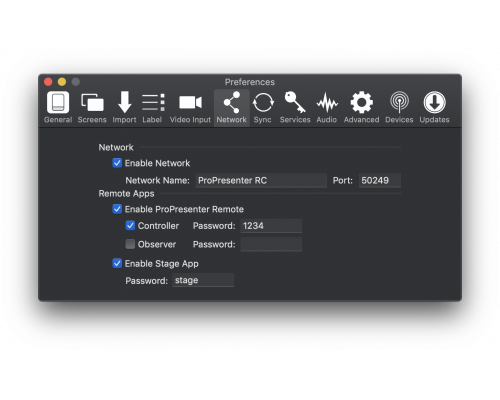This screenshot has height=400, width=500.
Task: Open the Video Input preferences pane
Action: 190,107
